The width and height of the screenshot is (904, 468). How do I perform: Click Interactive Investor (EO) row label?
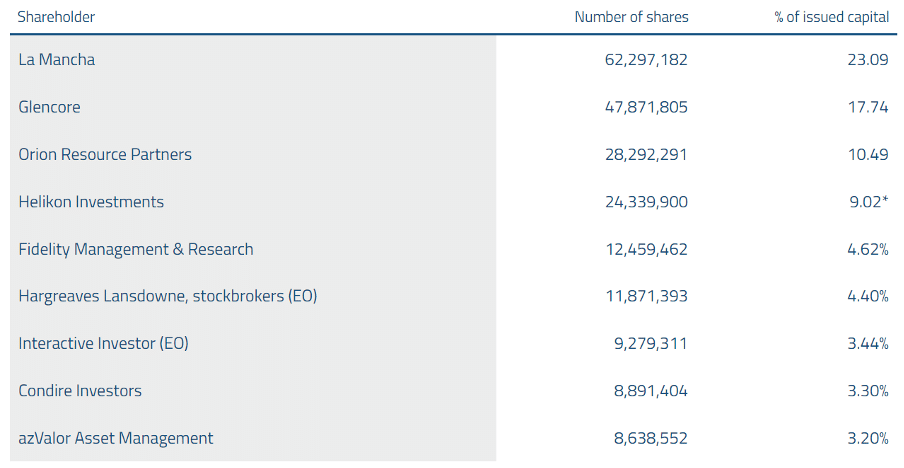103,343
